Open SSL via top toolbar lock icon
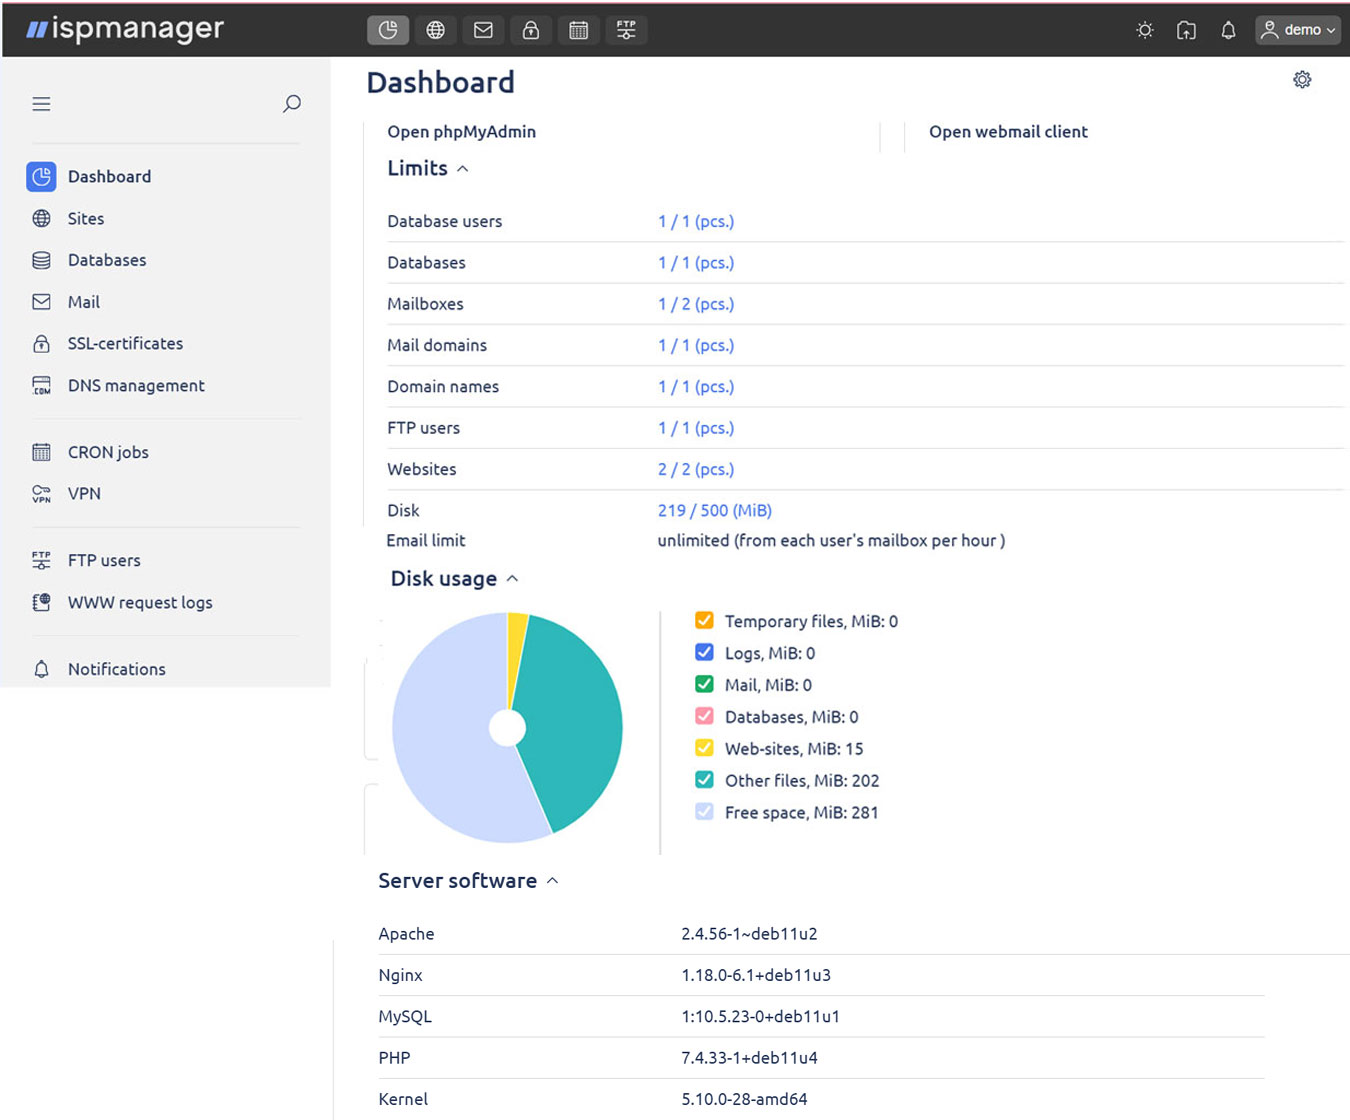The width and height of the screenshot is (1350, 1120). (x=531, y=30)
